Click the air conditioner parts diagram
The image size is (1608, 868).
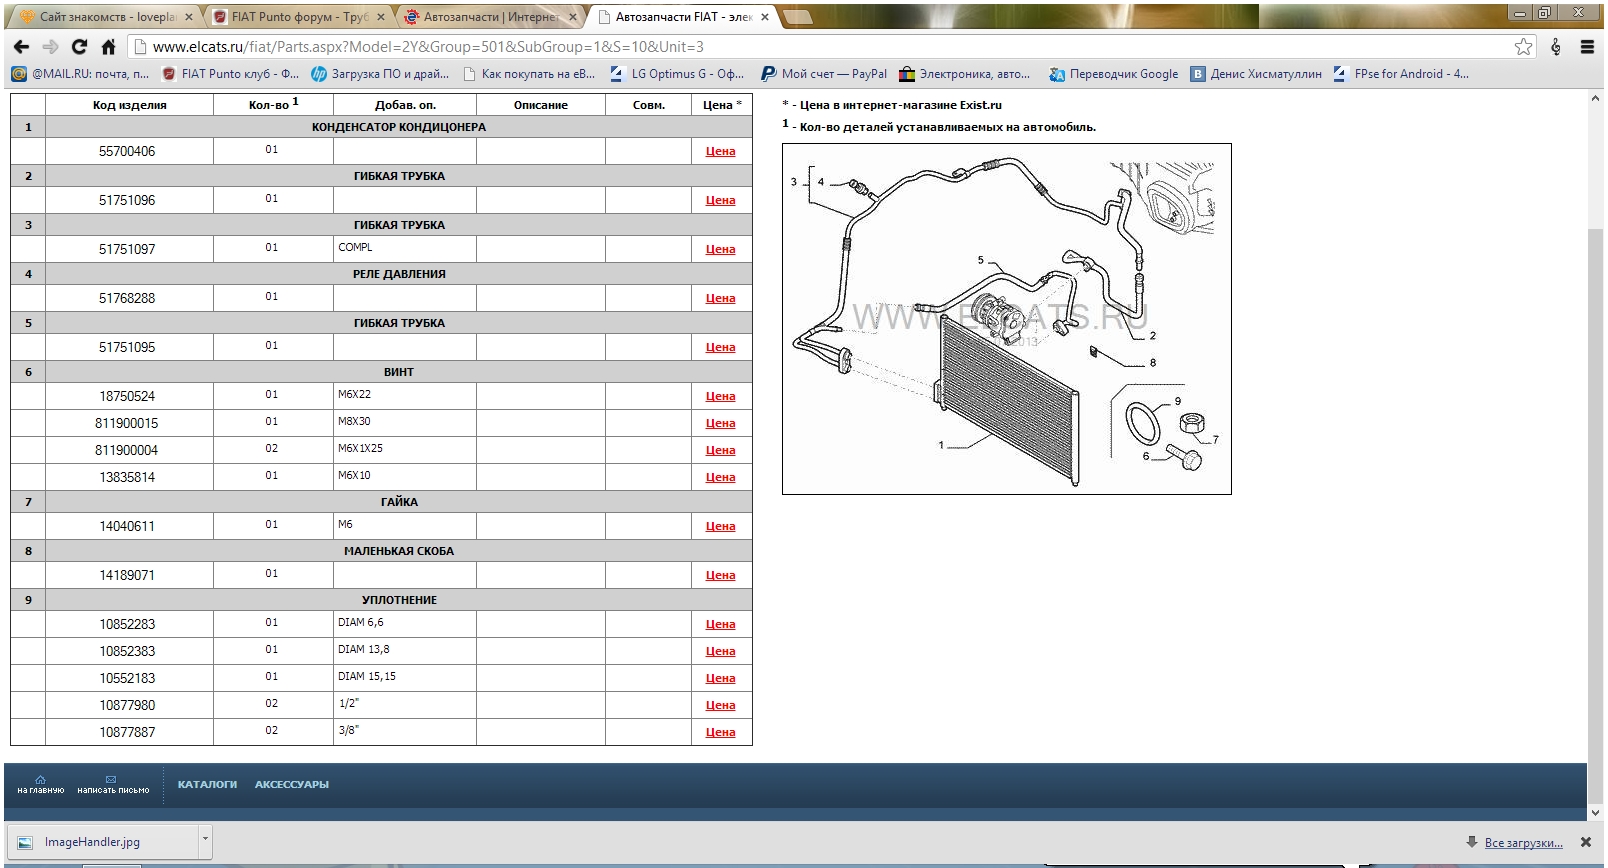click(1006, 319)
